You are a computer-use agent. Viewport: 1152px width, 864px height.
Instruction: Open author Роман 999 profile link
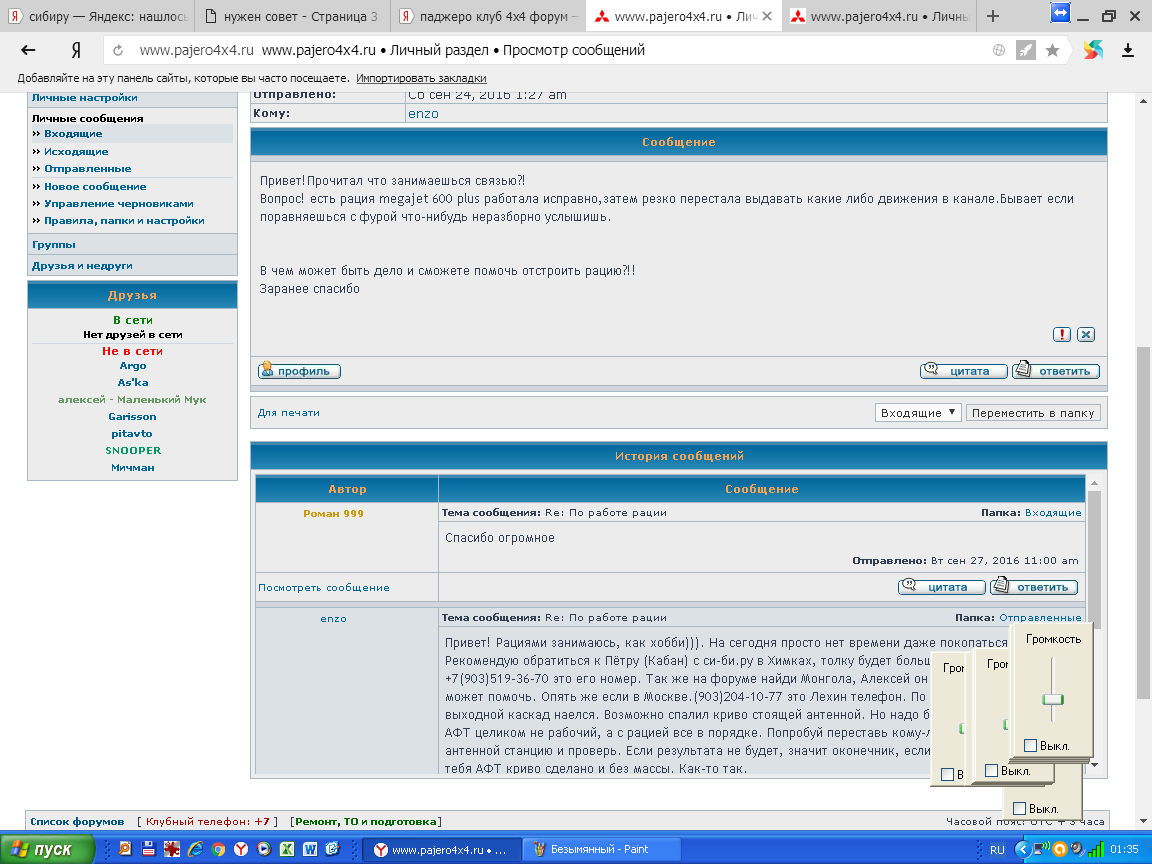[x=334, y=514]
